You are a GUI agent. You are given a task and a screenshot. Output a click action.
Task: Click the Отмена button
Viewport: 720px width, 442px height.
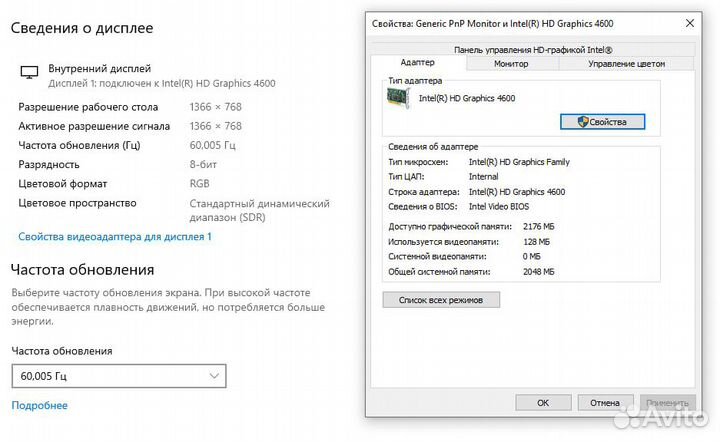[605, 403]
